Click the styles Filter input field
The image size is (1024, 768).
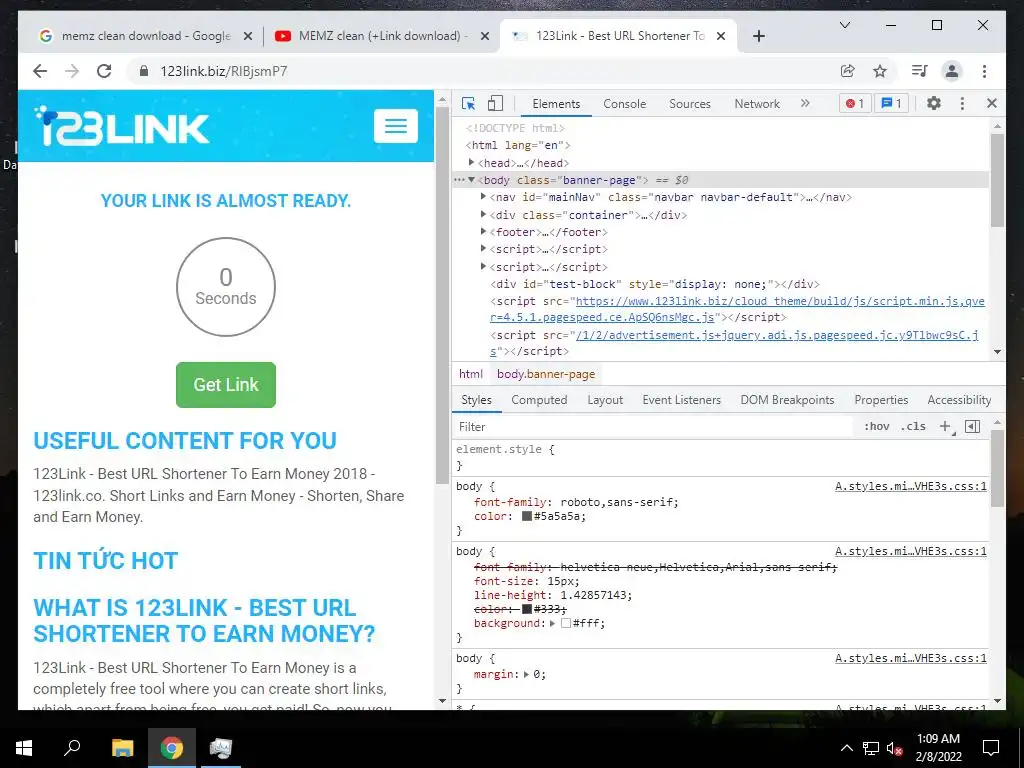653,426
